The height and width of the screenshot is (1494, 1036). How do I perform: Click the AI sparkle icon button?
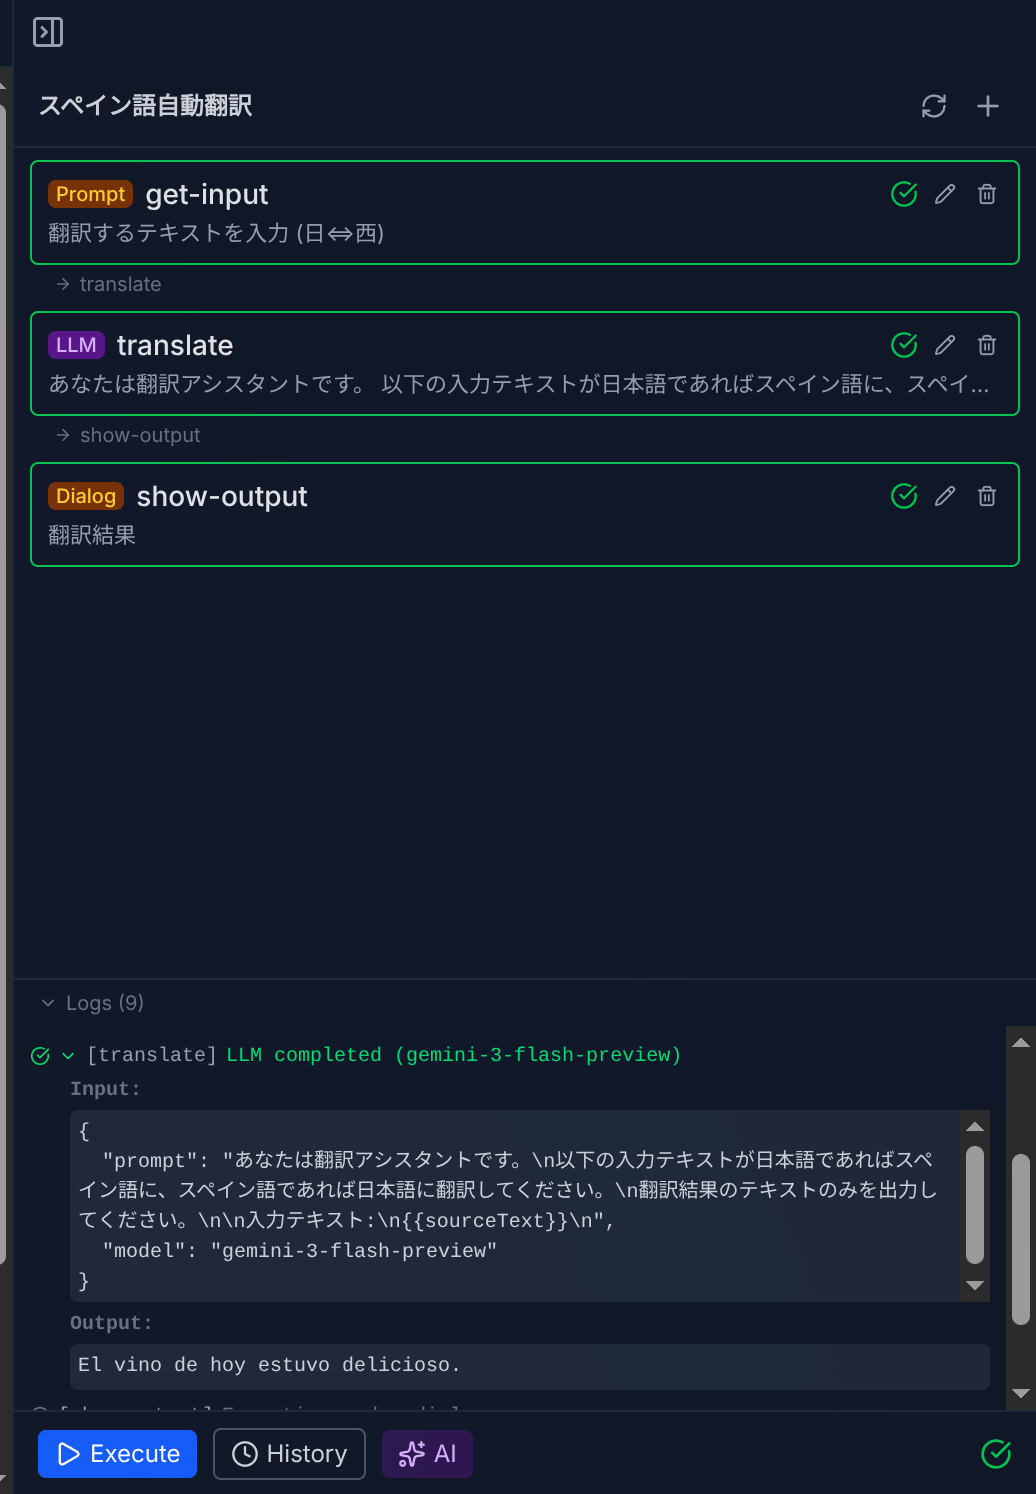point(427,1453)
